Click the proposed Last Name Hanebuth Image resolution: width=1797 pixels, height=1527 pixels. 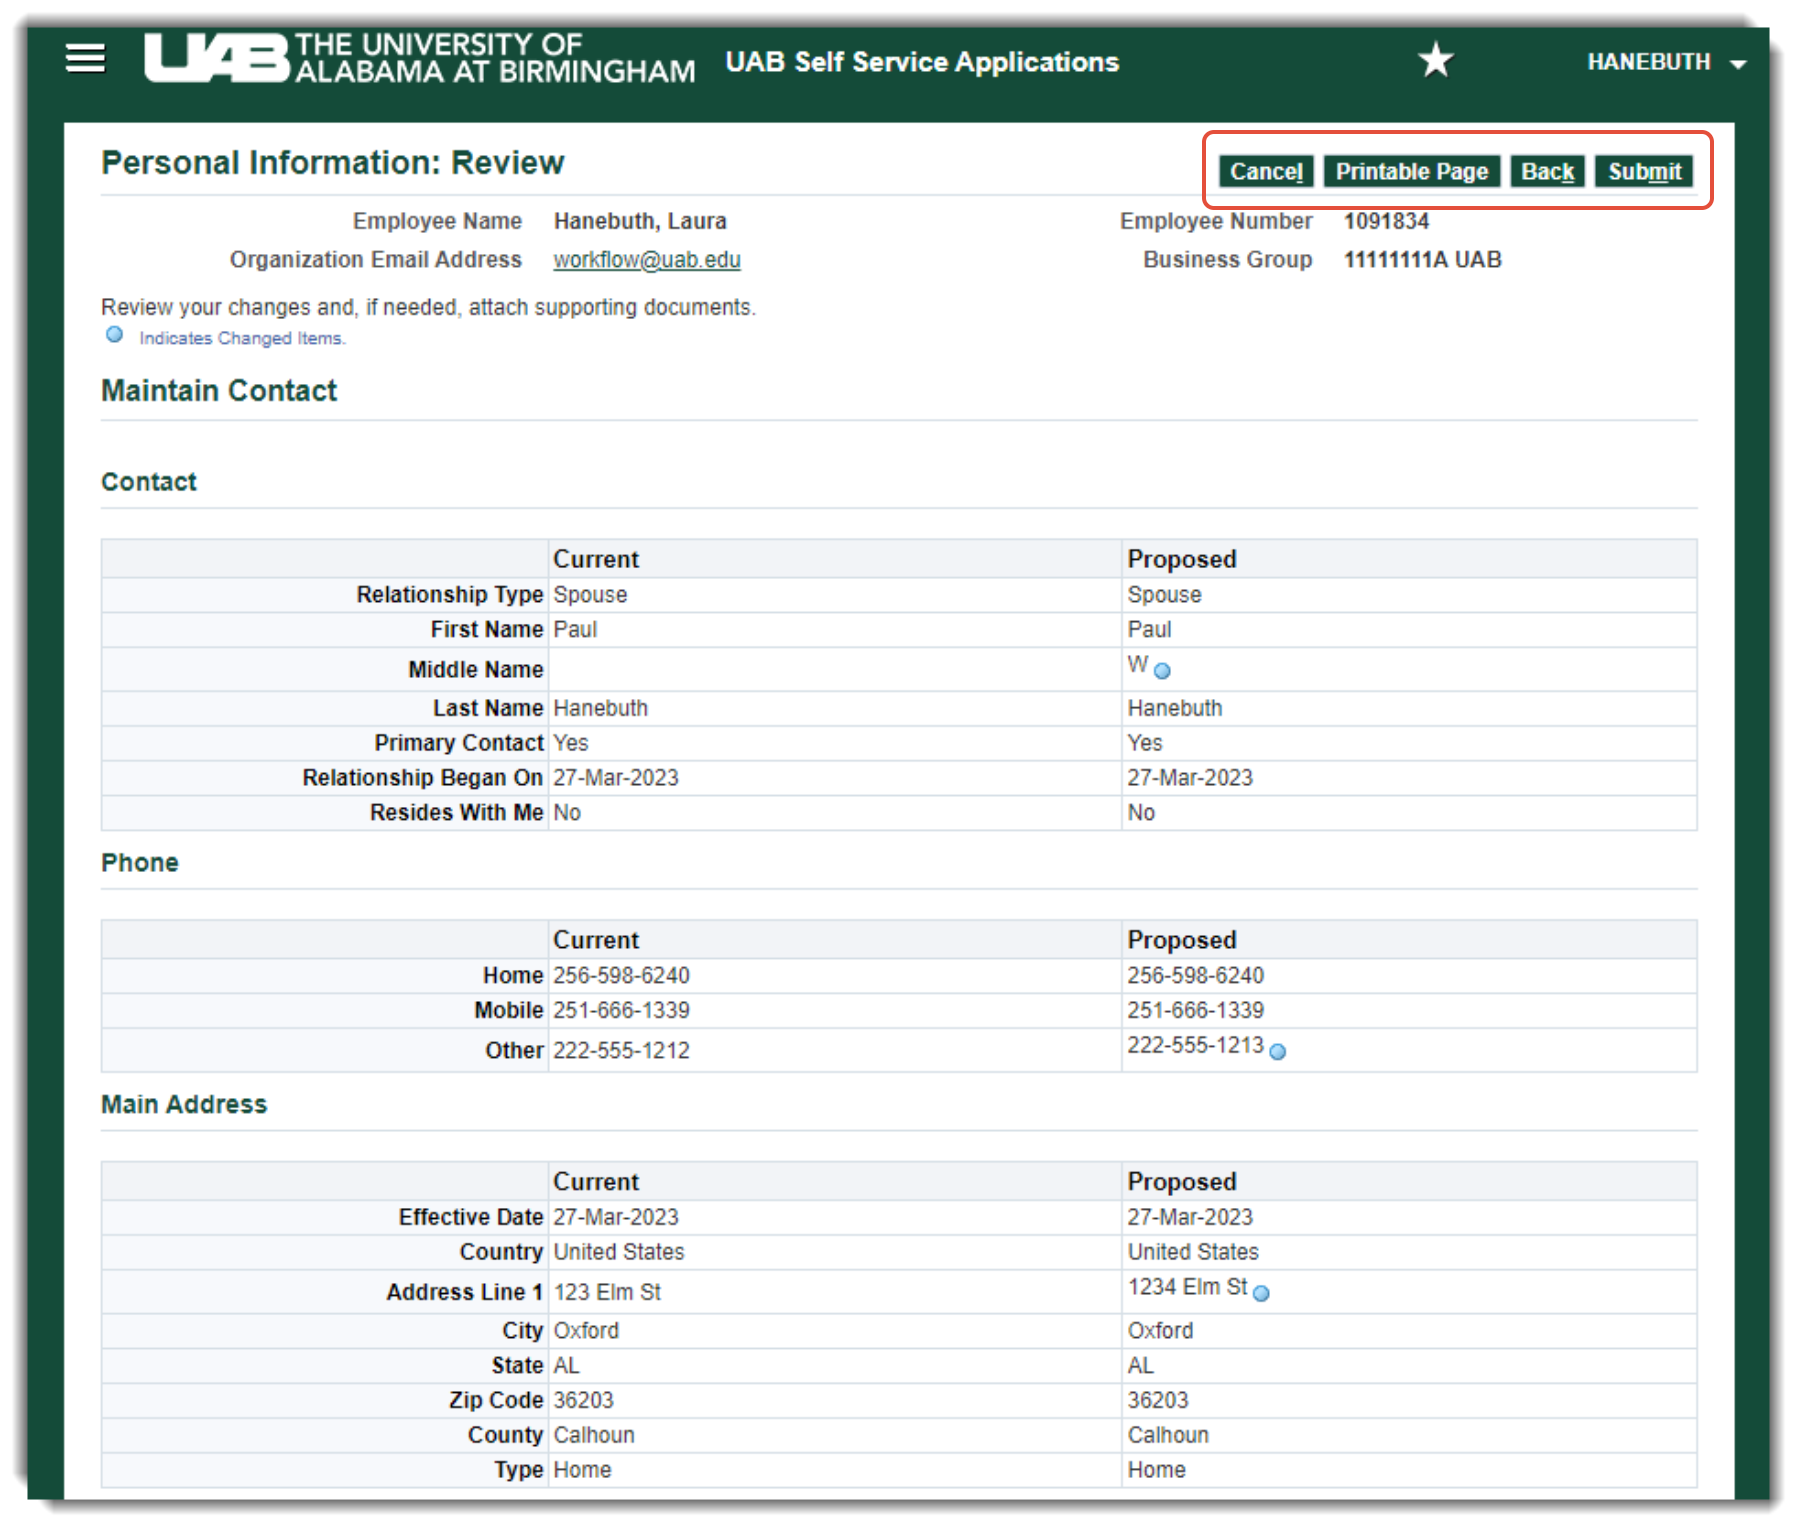click(1175, 709)
